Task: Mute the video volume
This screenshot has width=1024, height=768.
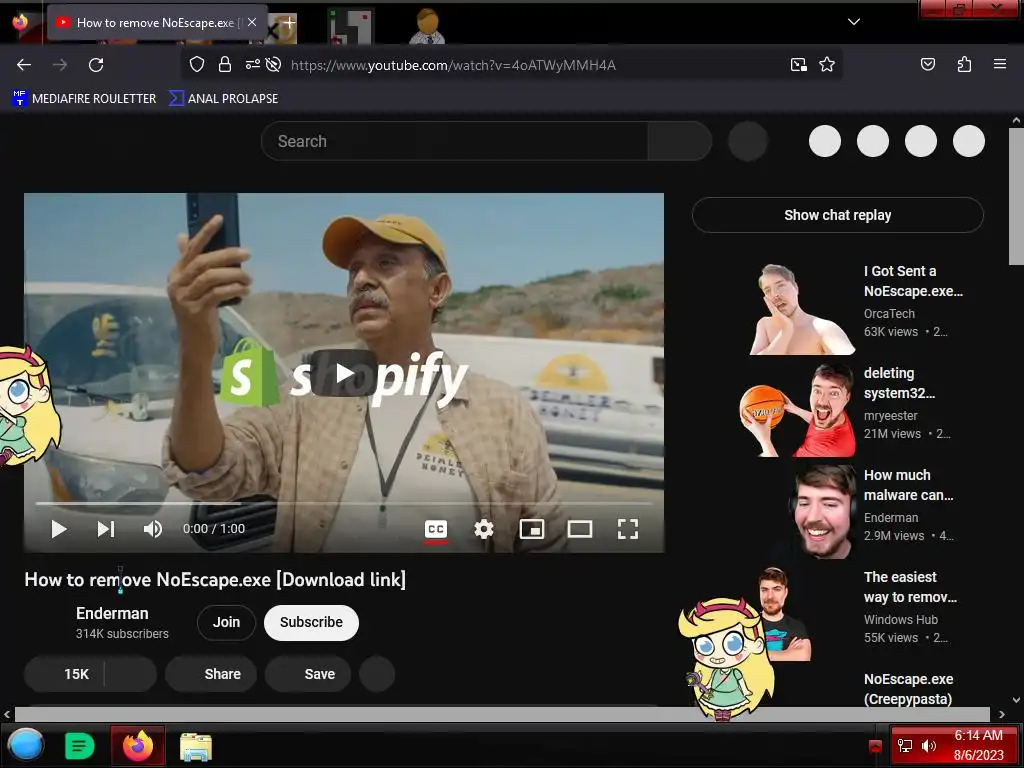Action: (153, 529)
